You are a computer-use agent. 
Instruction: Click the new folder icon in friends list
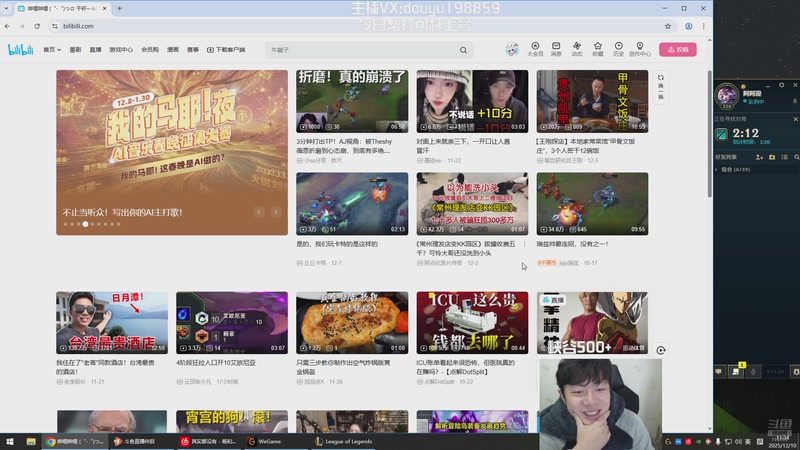tap(772, 157)
